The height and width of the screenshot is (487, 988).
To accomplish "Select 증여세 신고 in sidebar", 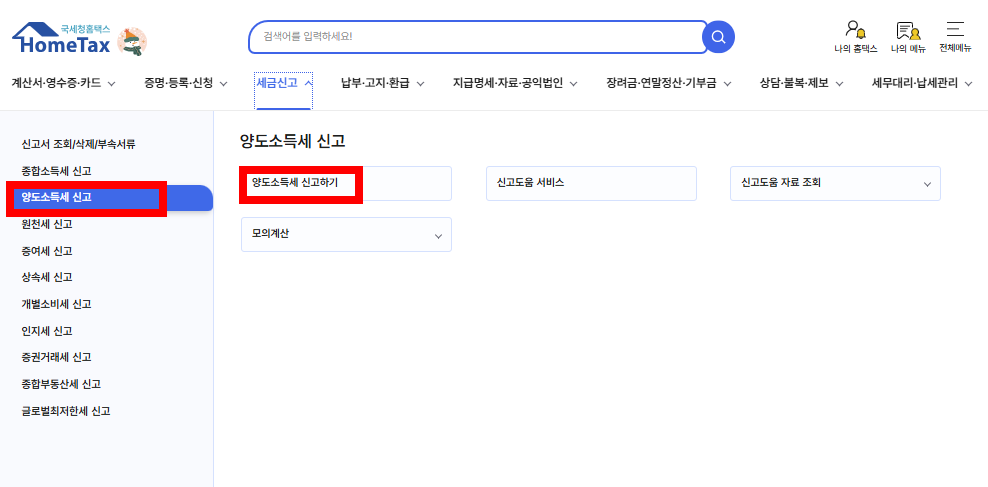I will [x=47, y=251].
